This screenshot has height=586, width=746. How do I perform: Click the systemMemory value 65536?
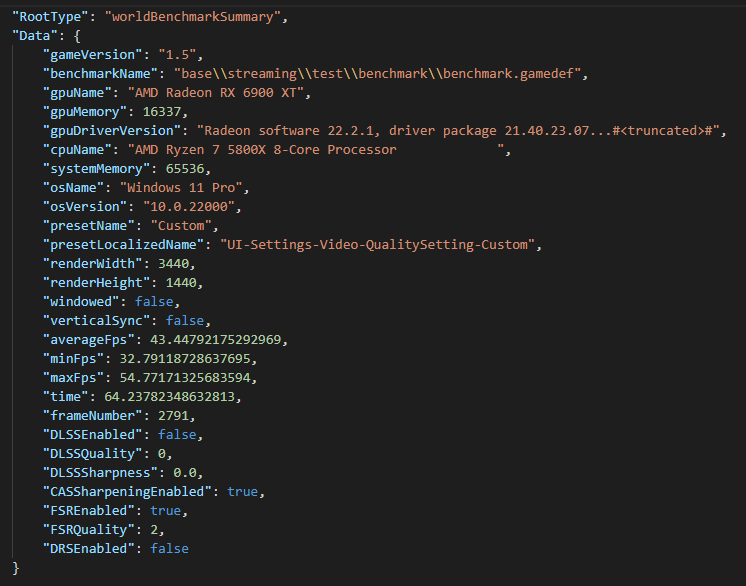pos(185,169)
